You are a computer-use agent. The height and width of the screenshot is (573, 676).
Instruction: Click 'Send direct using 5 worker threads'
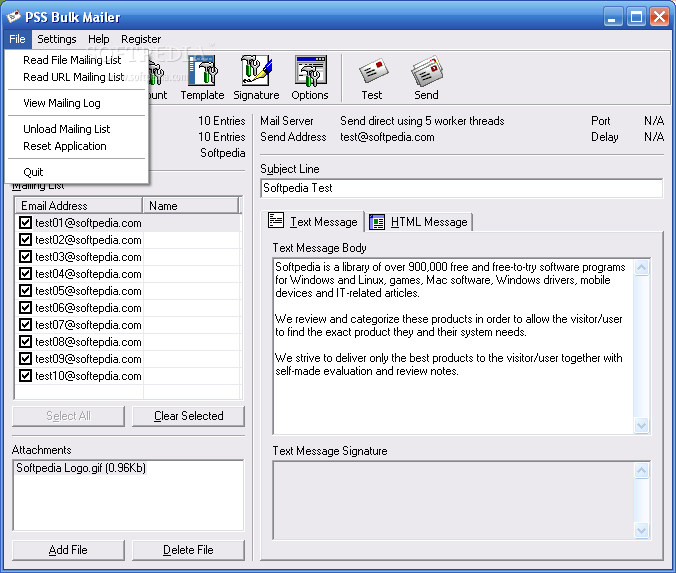pos(422,121)
